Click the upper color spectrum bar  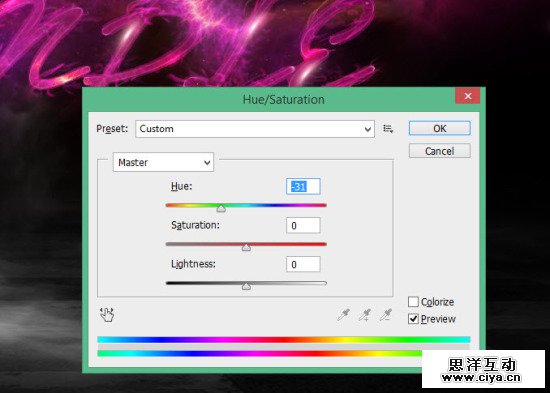click(283, 339)
